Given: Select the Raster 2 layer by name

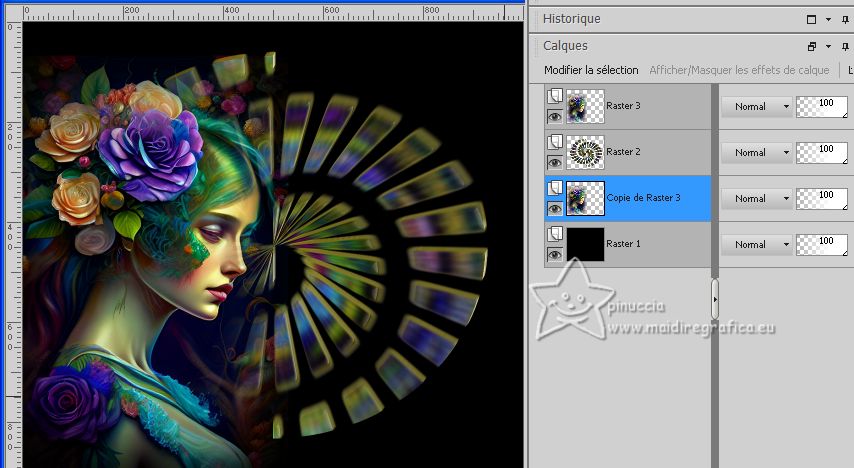Looking at the screenshot, I should point(623,152).
